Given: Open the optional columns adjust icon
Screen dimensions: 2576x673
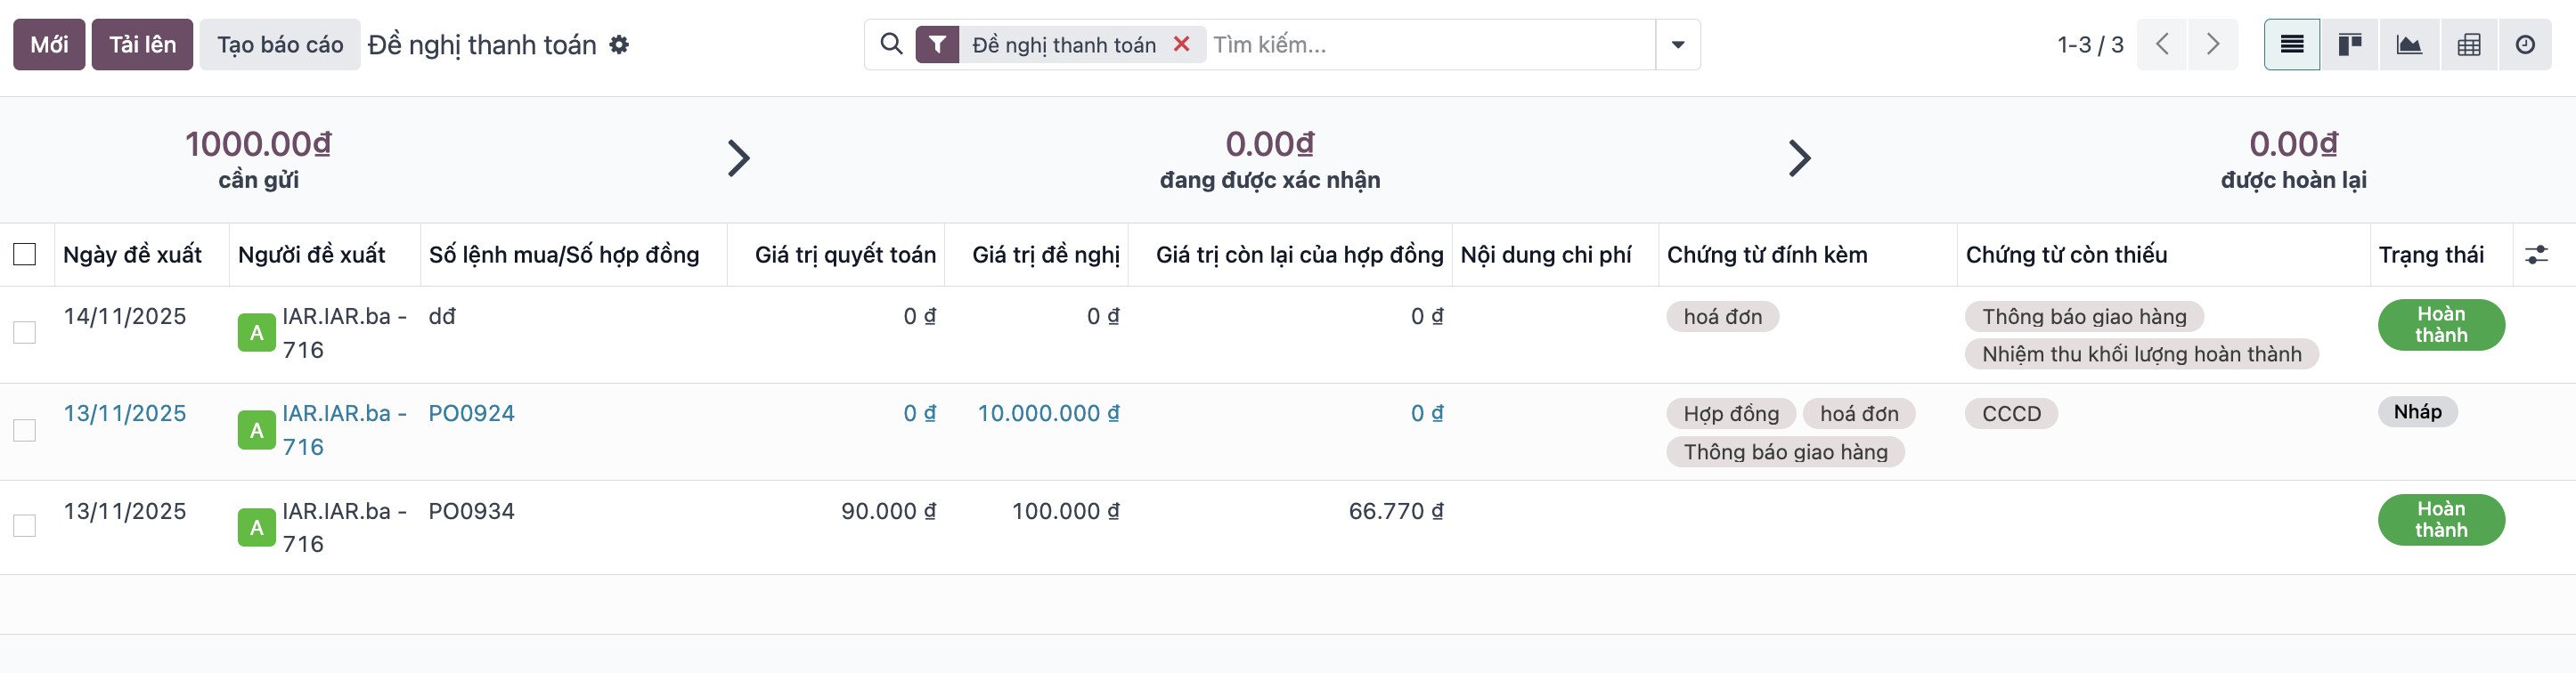Looking at the screenshot, I should tap(2536, 255).
